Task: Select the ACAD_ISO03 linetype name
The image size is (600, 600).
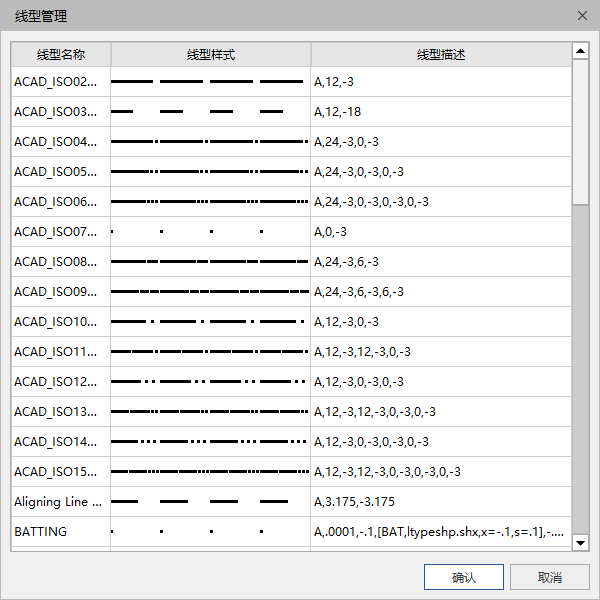Action: point(55,112)
